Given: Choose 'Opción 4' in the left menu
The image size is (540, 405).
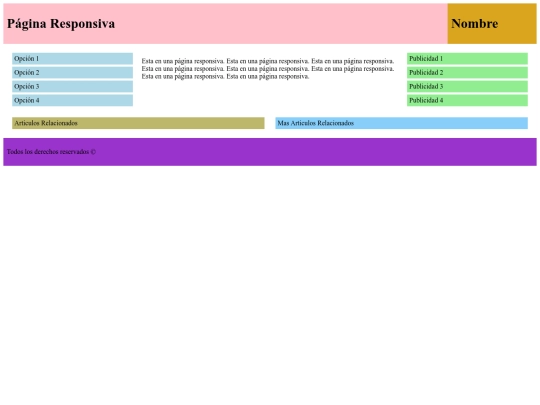Looking at the screenshot, I should [x=72, y=100].
